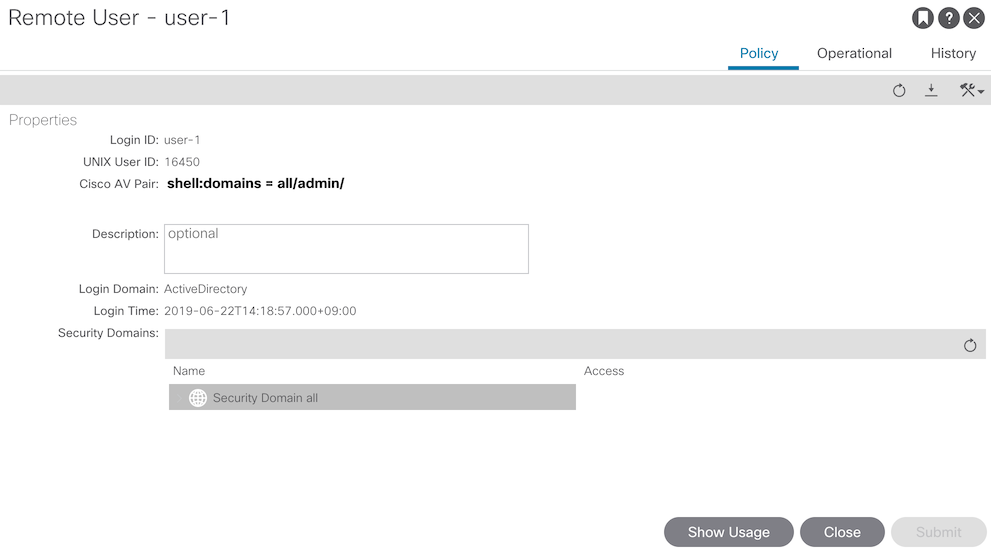View the History tab
Viewport: 991px width, 553px height.
click(953, 54)
